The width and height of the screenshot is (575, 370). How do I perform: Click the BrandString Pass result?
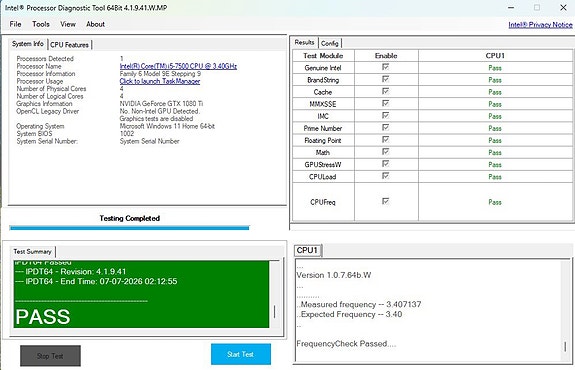[495, 80]
